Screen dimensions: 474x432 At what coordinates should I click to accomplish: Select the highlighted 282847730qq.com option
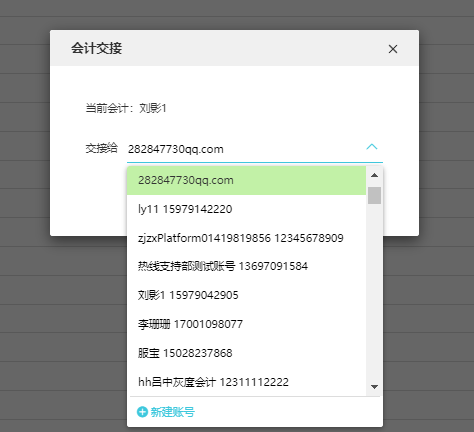(246, 180)
